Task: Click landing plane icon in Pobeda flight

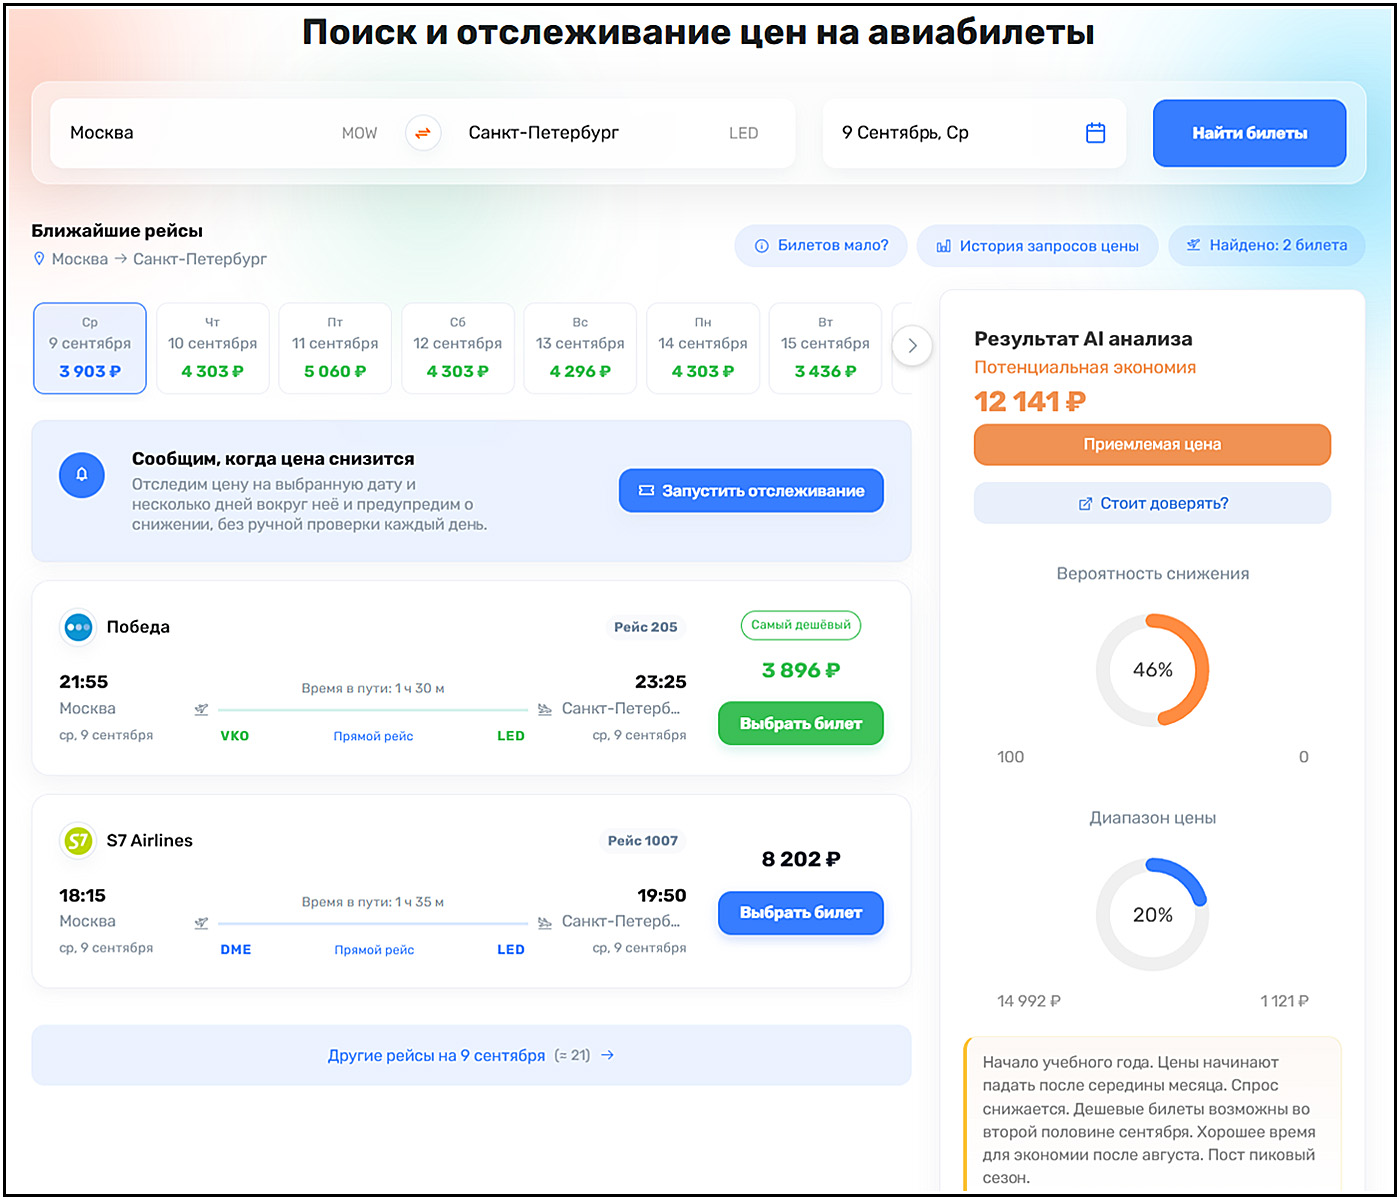Action: [x=544, y=709]
